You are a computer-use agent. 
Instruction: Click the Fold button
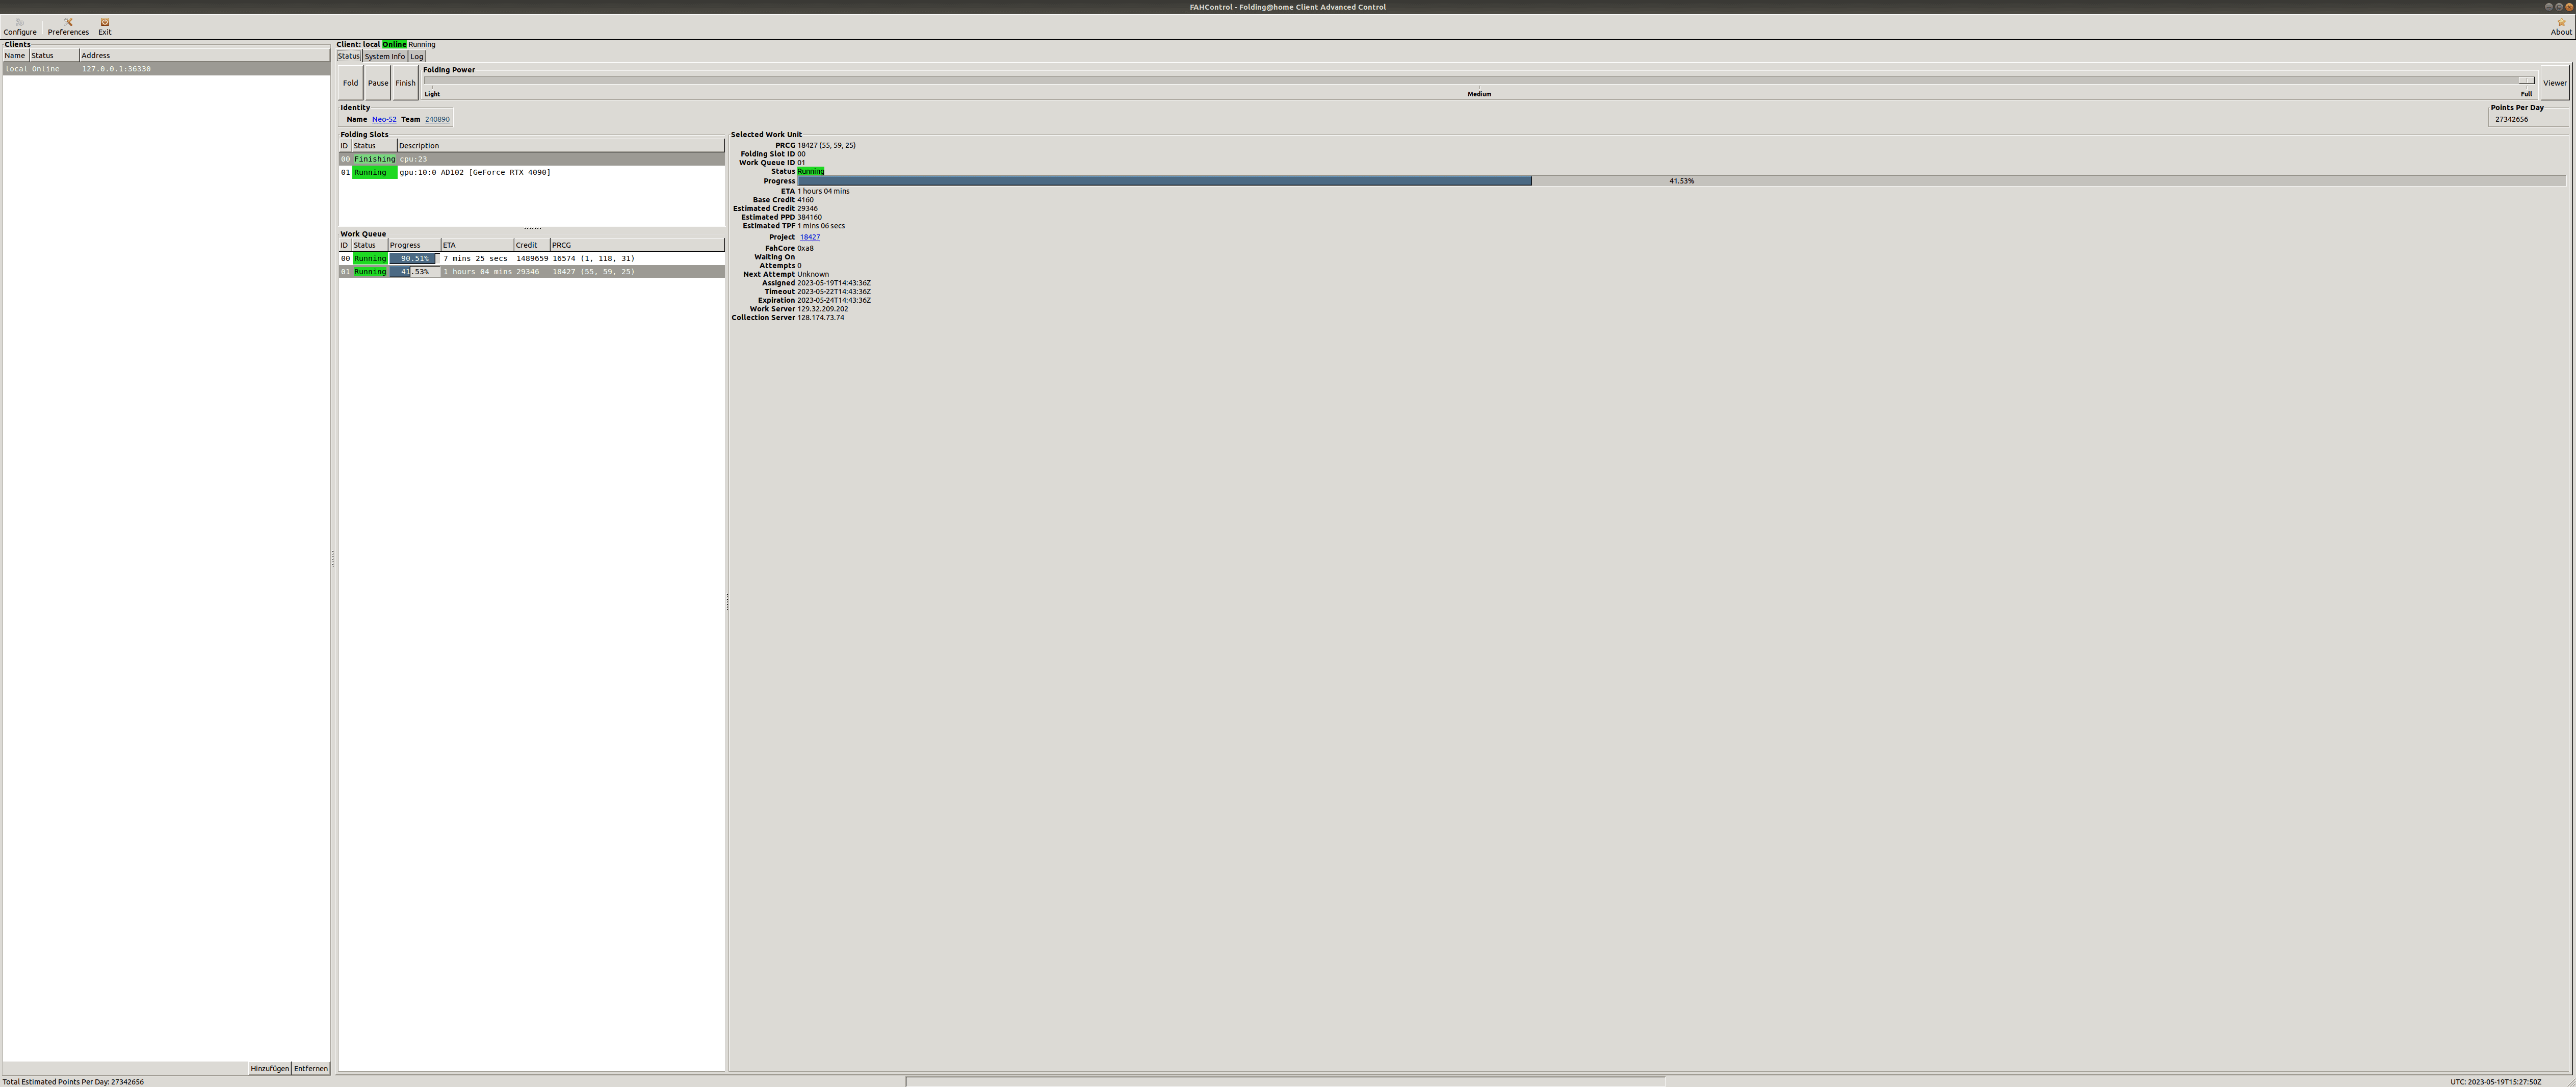pos(350,83)
